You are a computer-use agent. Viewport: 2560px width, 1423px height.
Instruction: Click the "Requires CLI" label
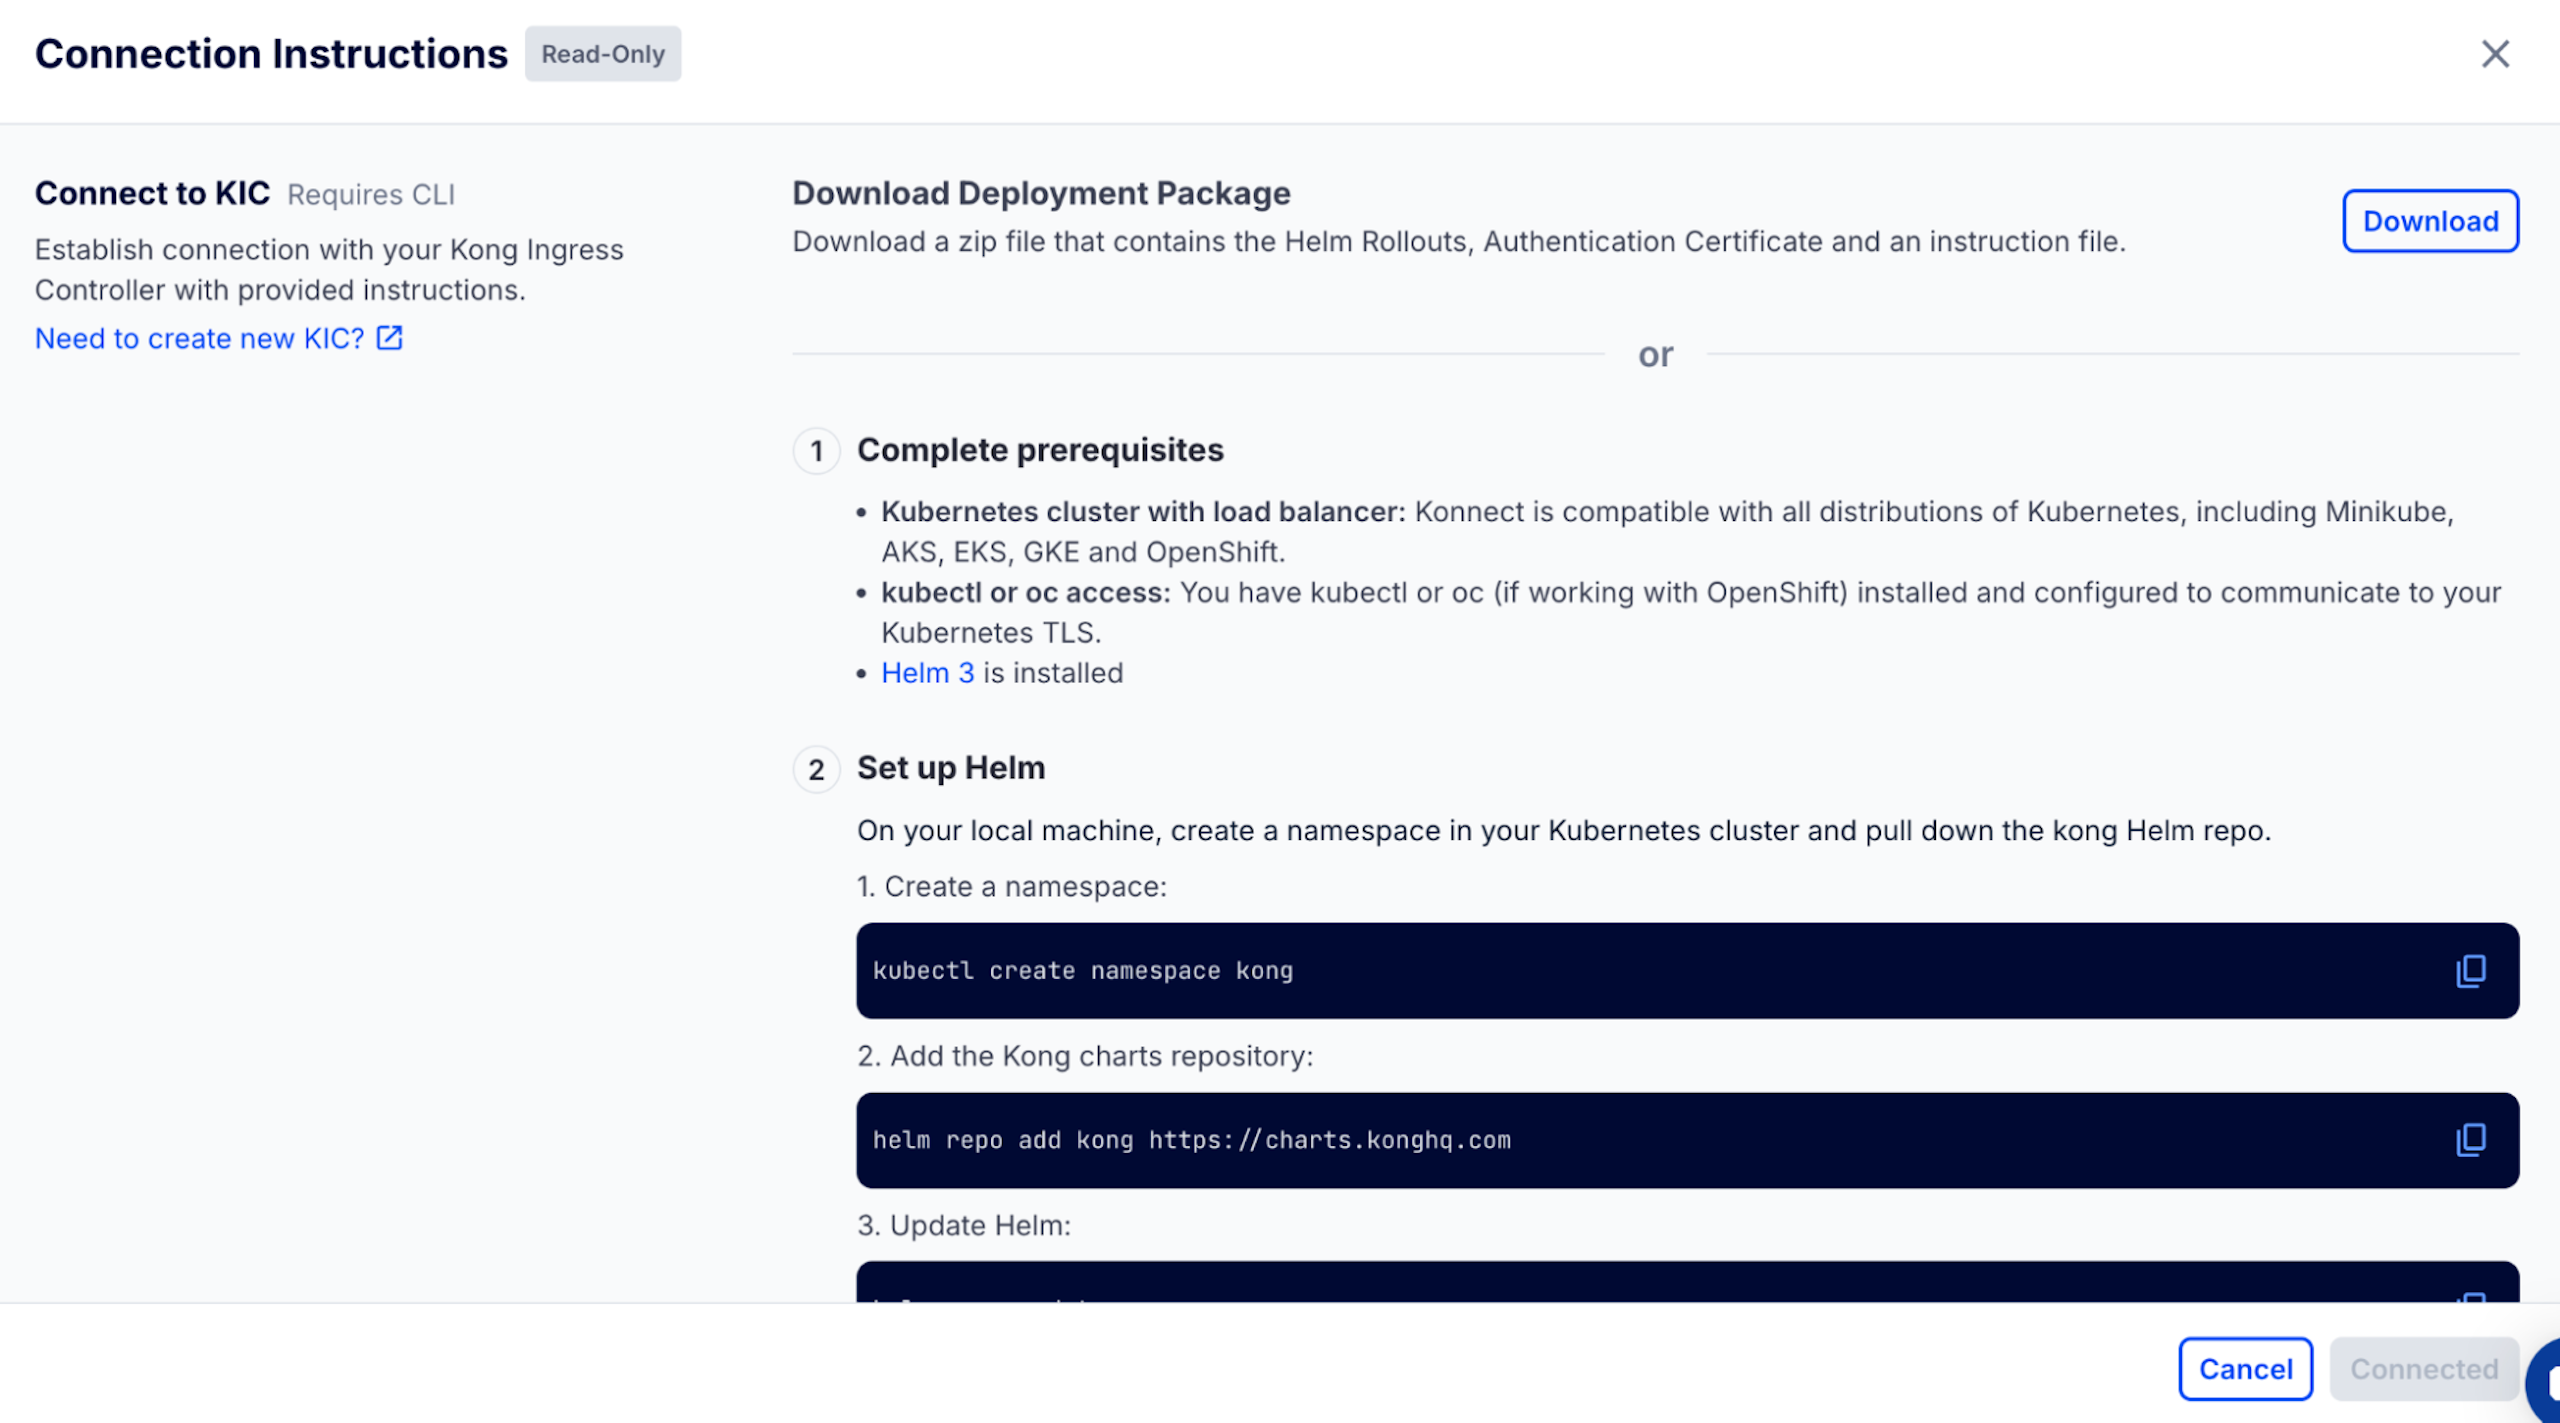click(371, 194)
